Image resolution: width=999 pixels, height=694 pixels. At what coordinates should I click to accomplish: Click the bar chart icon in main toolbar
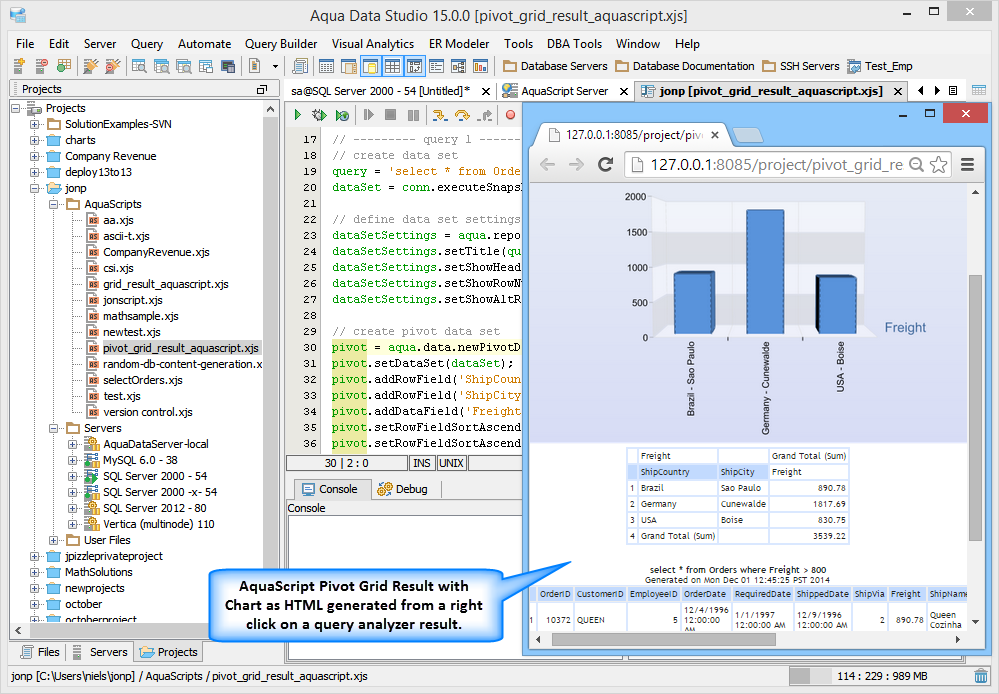480,66
